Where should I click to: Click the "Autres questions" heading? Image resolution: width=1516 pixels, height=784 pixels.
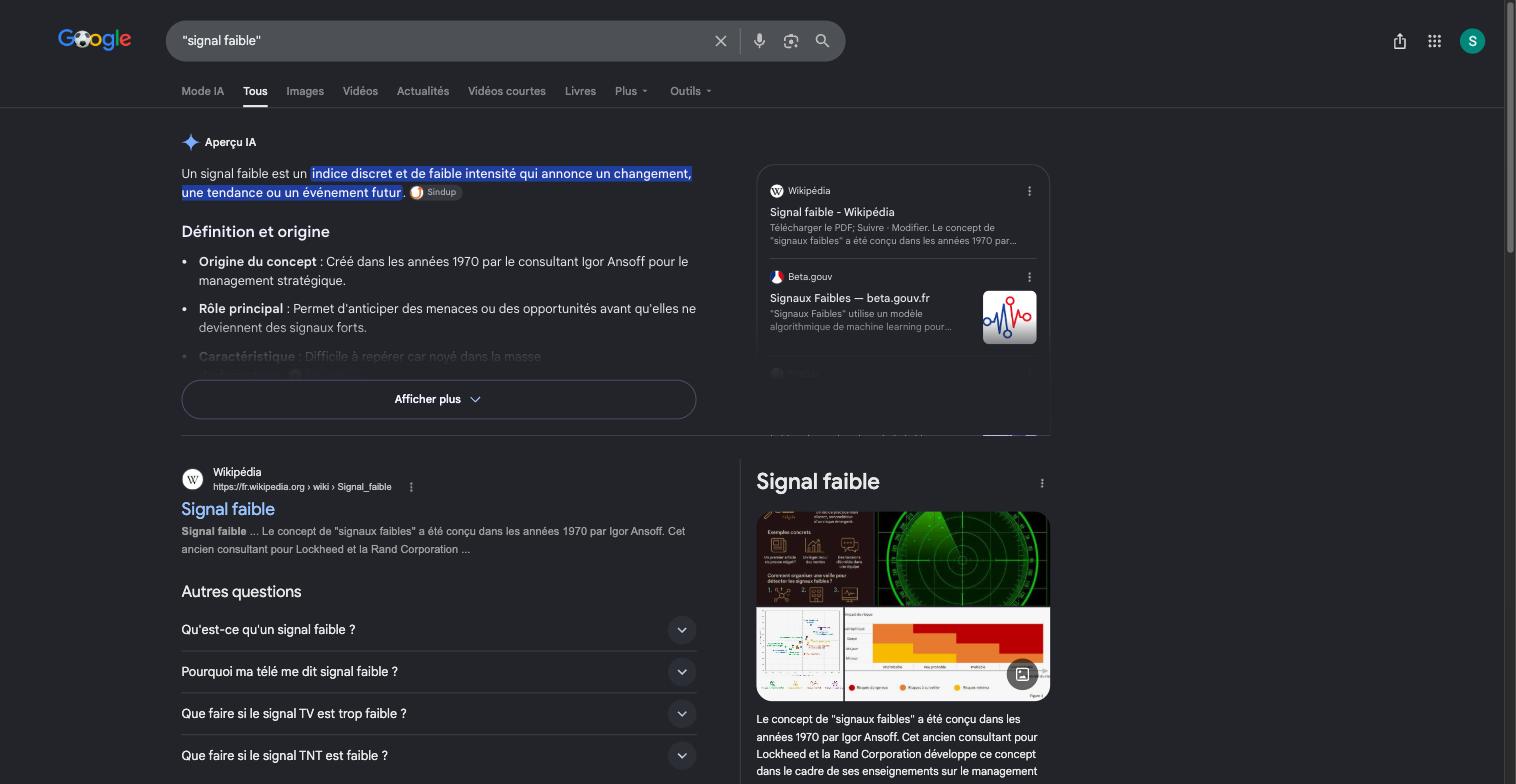(x=241, y=592)
